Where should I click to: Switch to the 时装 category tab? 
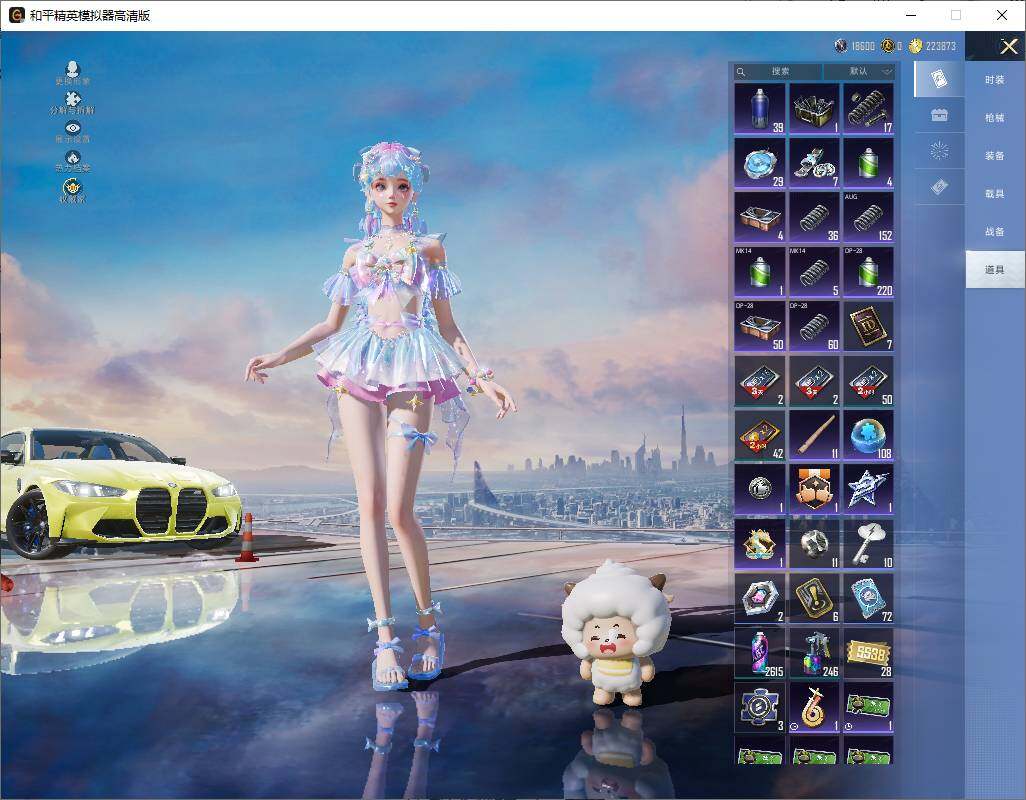[x=995, y=80]
